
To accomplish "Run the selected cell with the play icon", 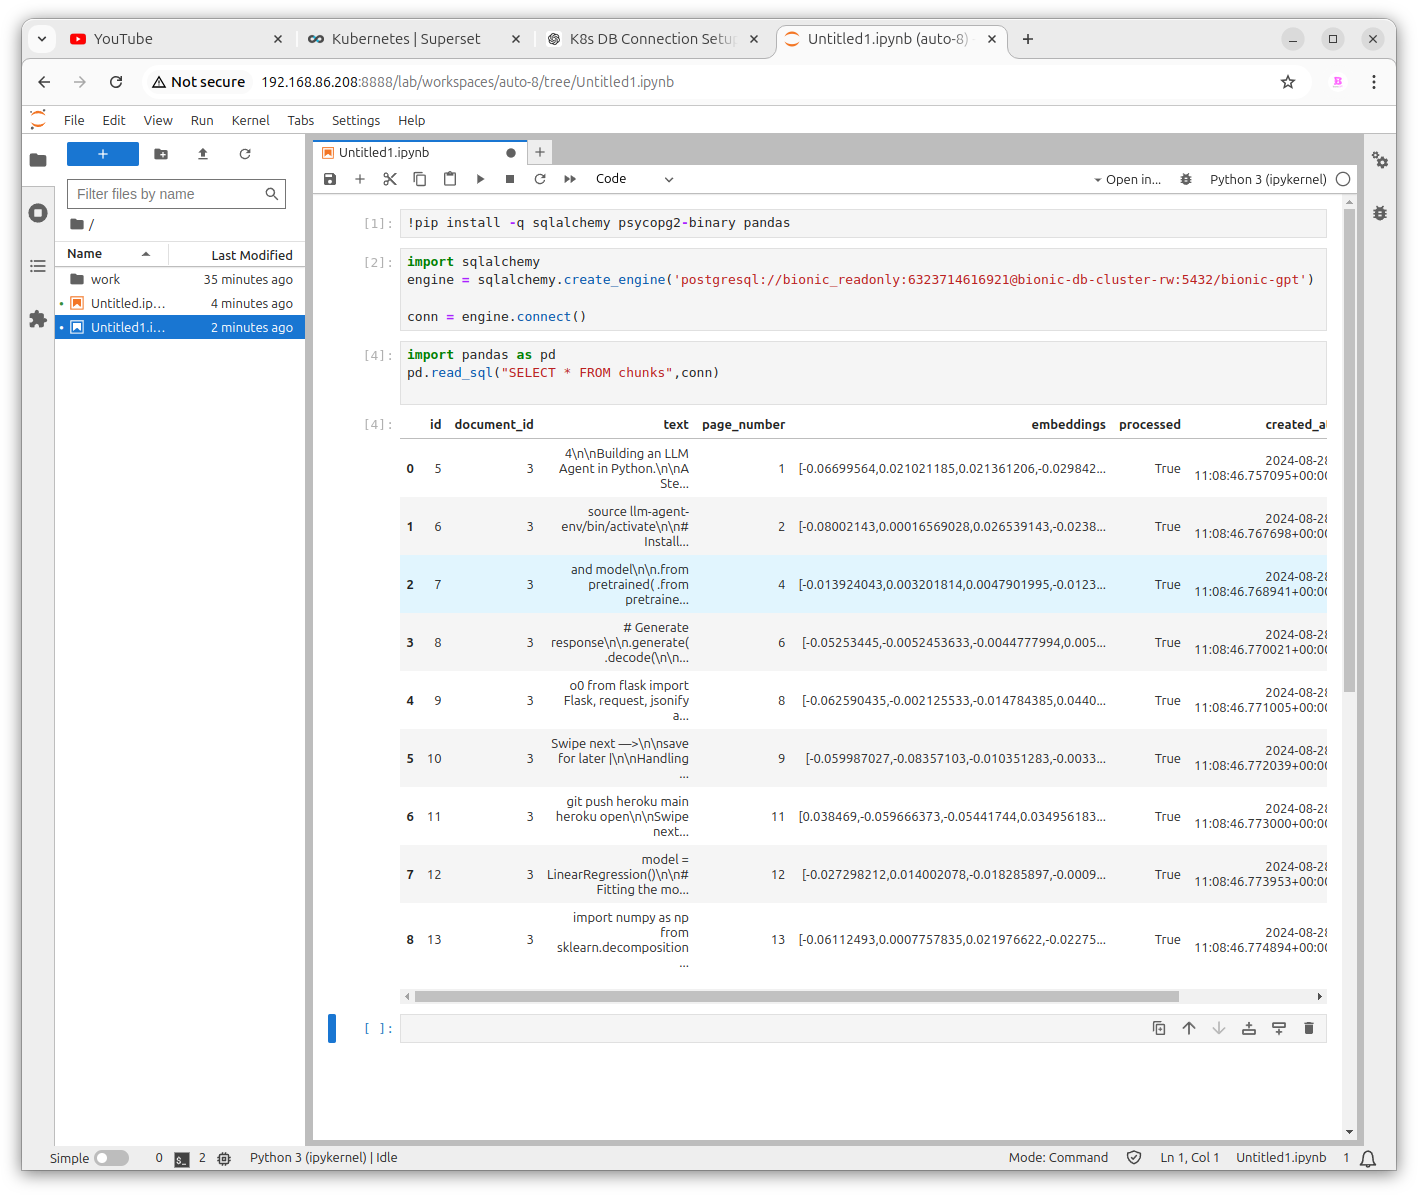I will 480,179.
